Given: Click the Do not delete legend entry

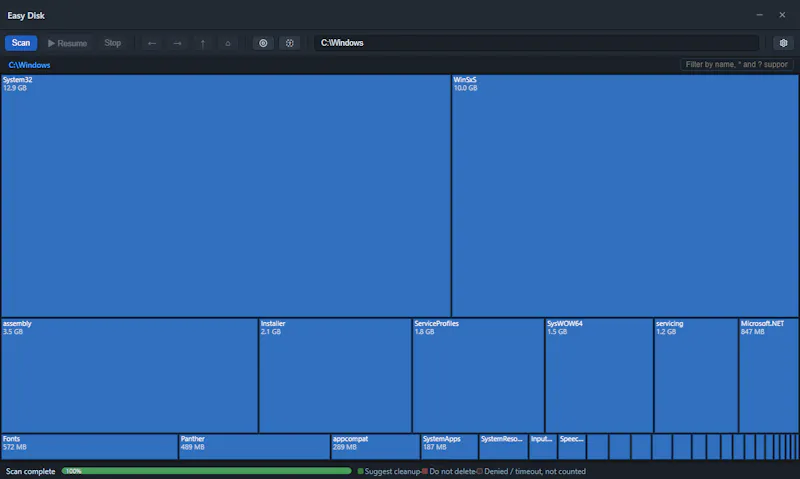Looking at the screenshot, I should click(448, 471).
